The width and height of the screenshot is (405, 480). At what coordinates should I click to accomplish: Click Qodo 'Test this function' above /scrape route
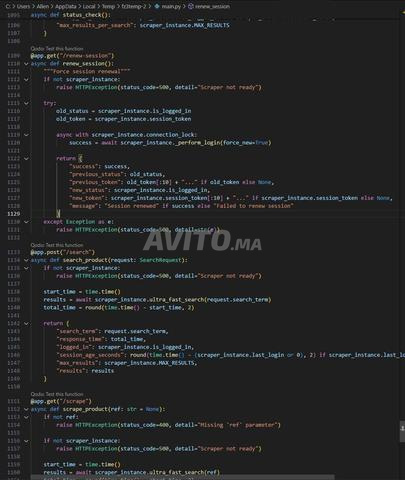[x=57, y=394]
